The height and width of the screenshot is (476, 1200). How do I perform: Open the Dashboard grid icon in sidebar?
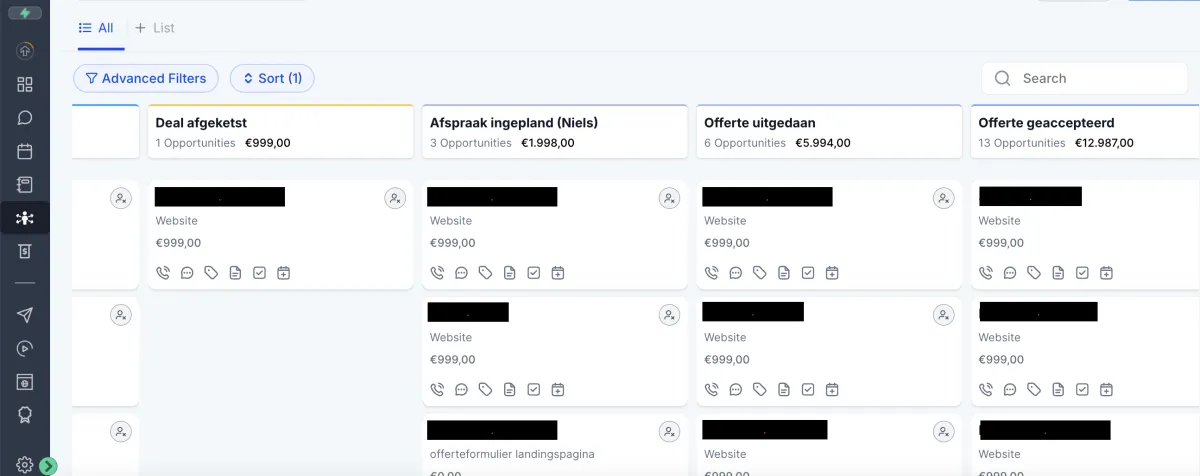[x=25, y=84]
